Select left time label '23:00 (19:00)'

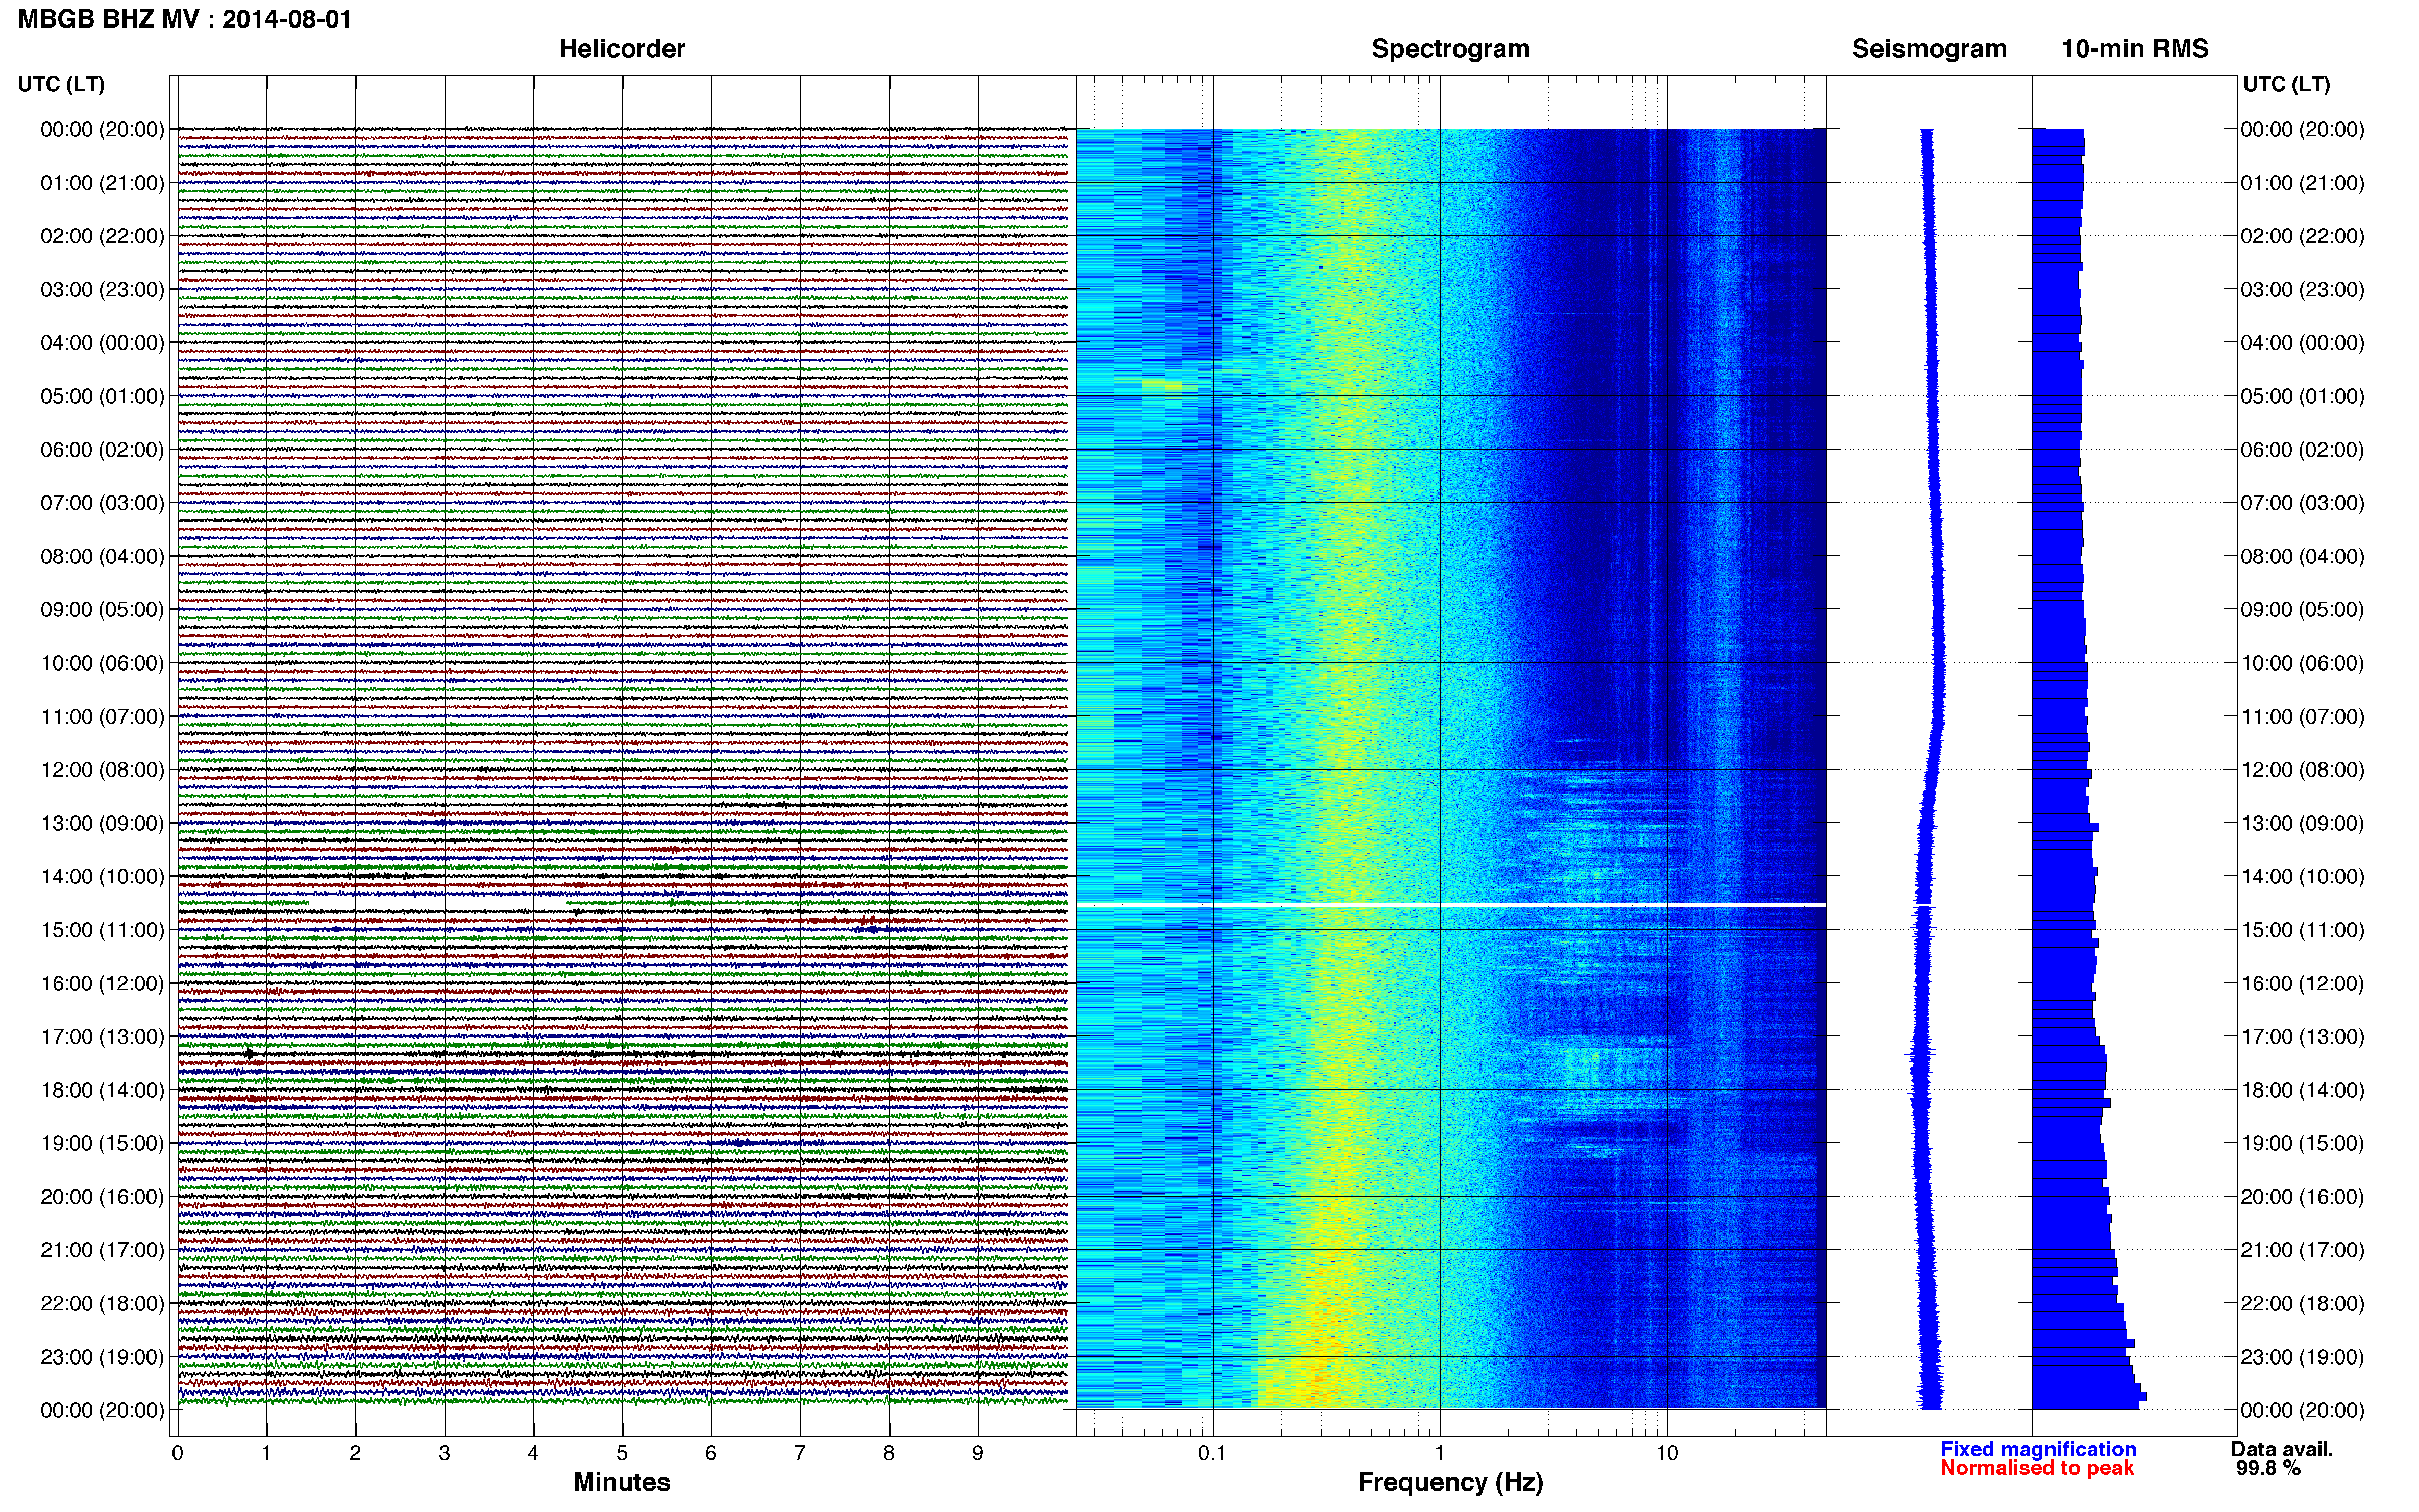(x=102, y=1357)
